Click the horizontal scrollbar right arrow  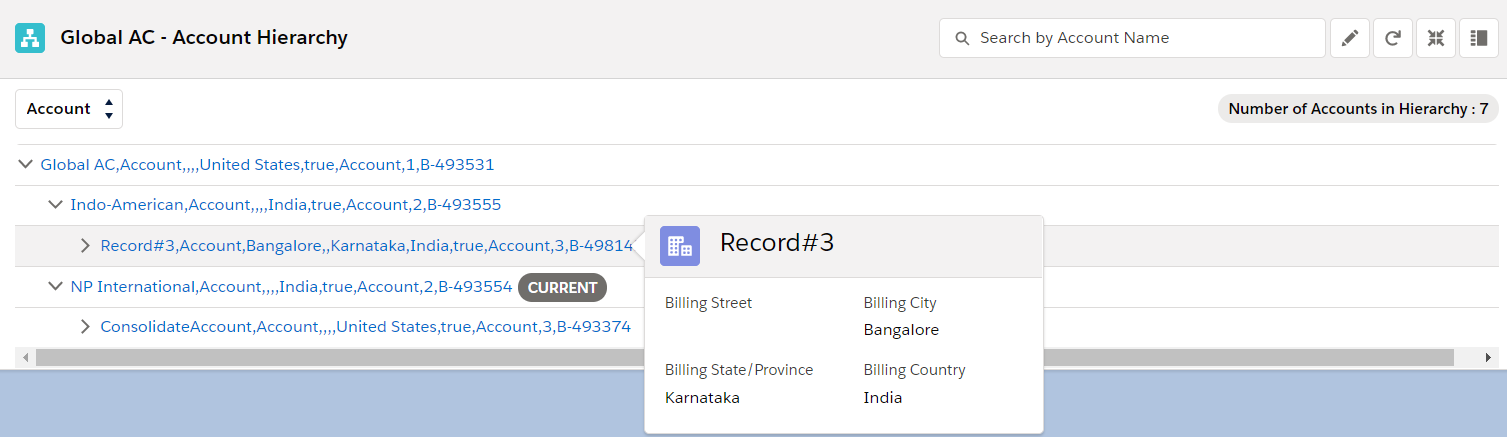1491,357
